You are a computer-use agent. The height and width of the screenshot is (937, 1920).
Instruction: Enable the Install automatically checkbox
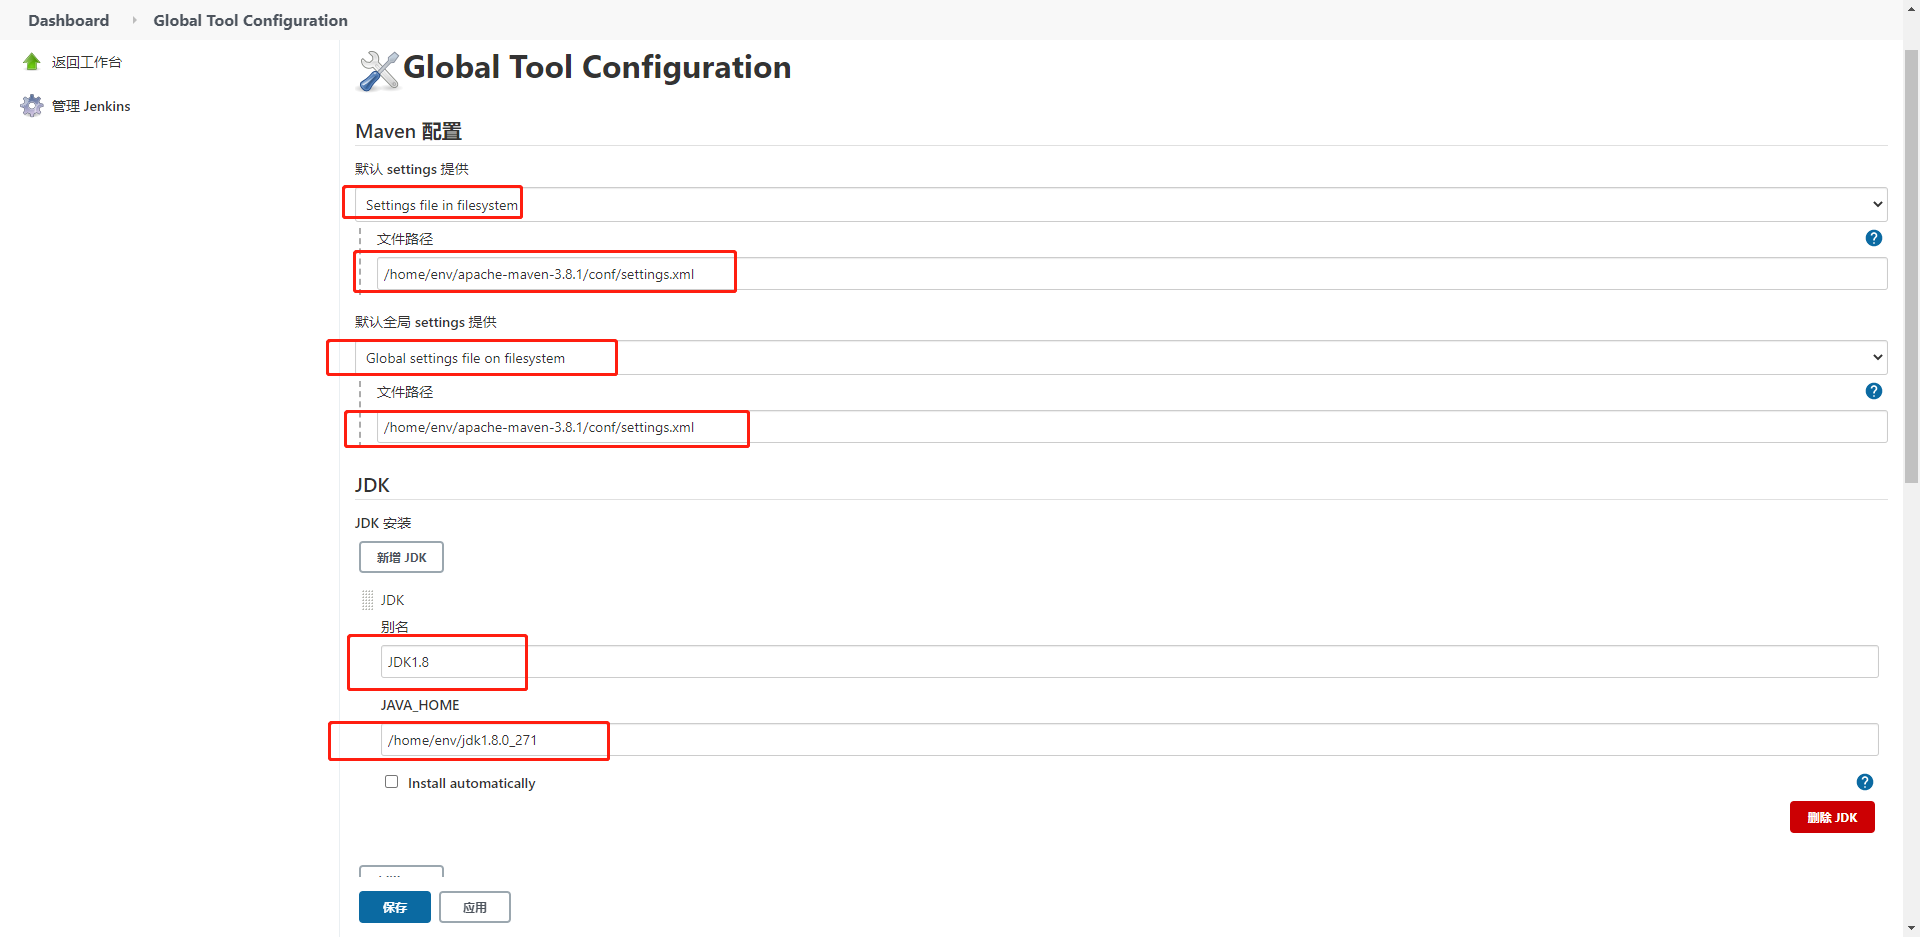pos(391,781)
